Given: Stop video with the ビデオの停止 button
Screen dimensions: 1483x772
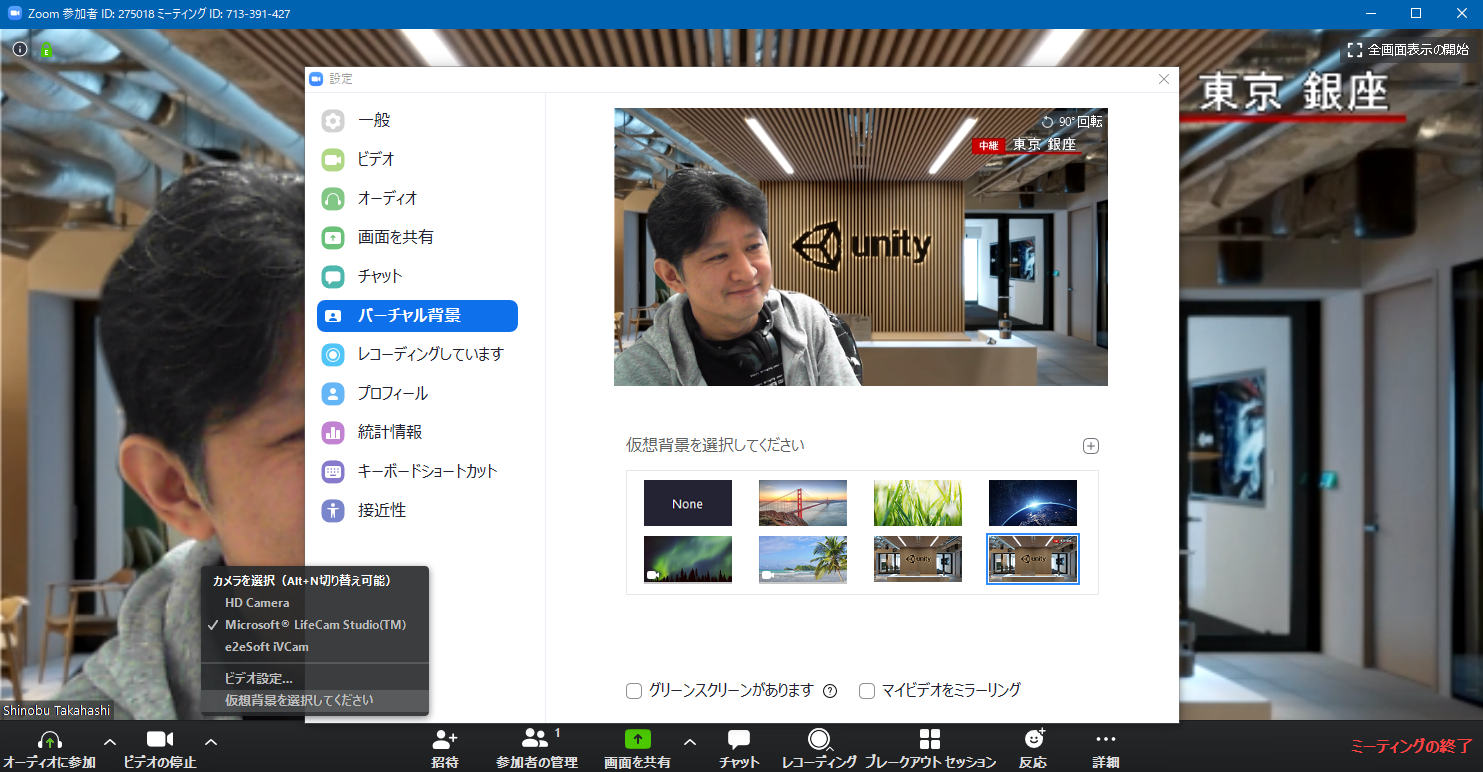Looking at the screenshot, I should point(160,749).
